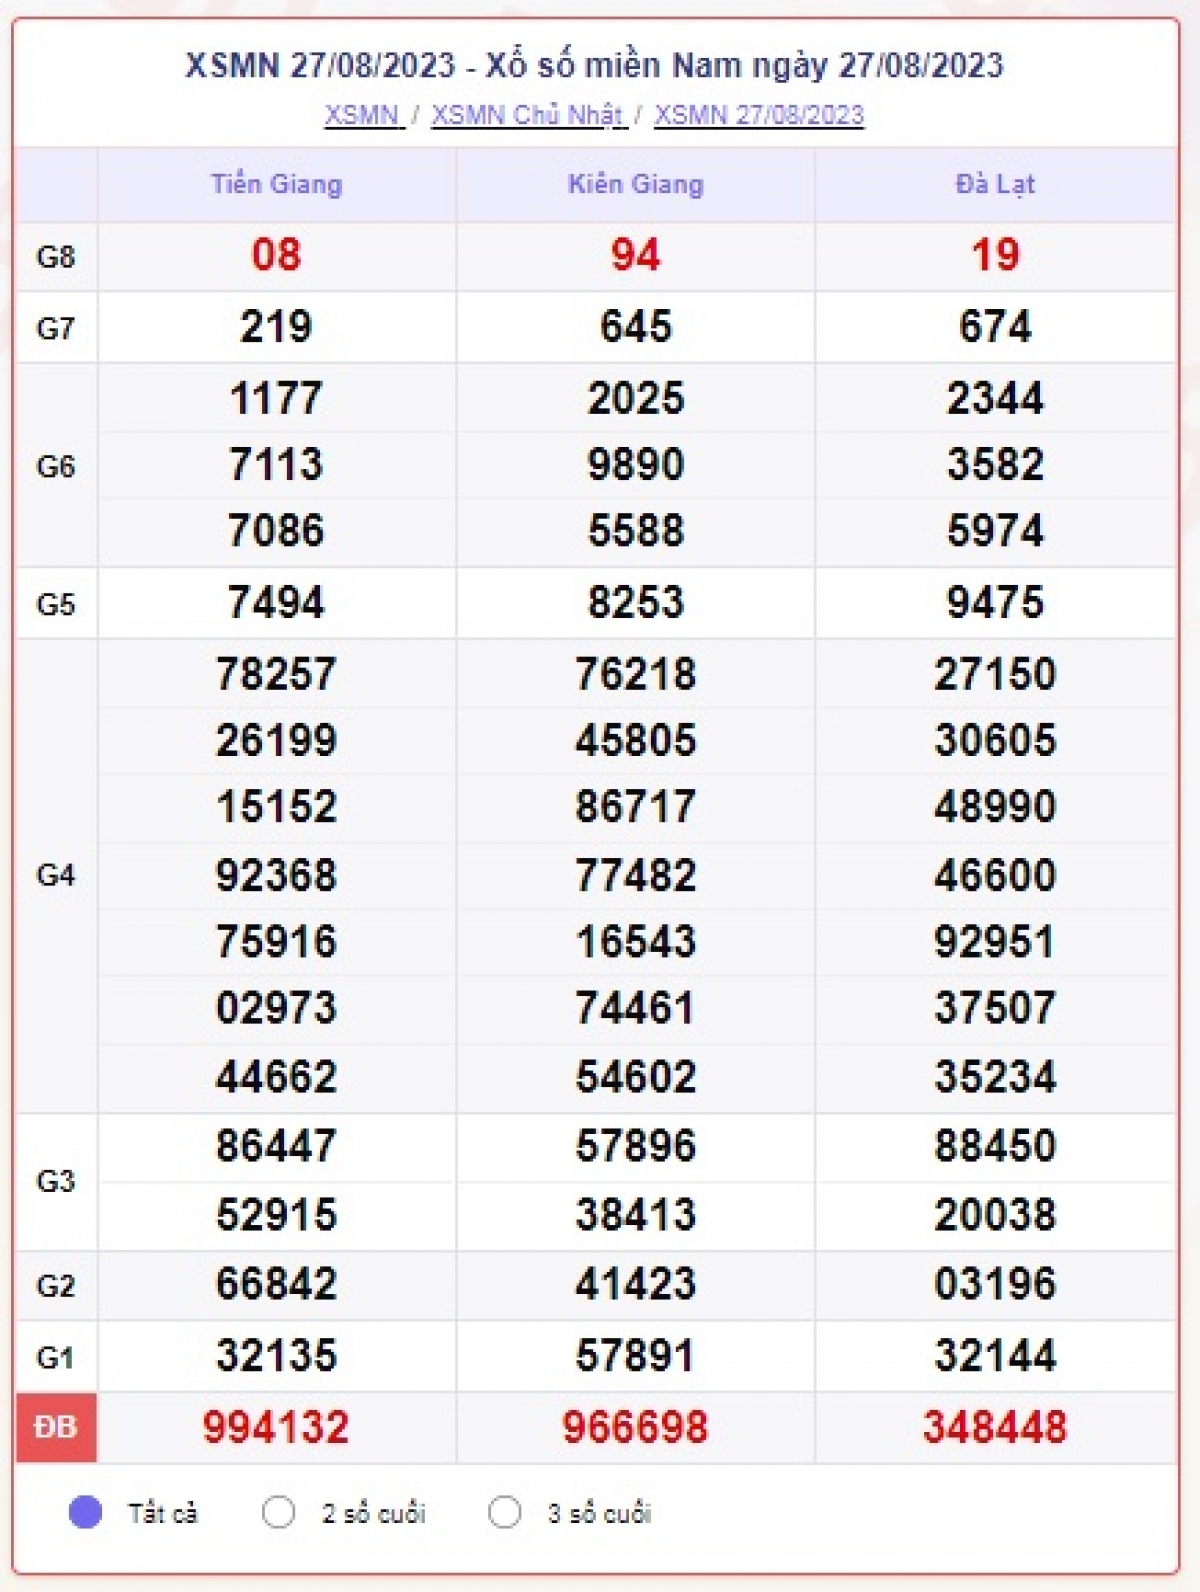This screenshot has width=1200, height=1592.
Task: Click special prize 994132 for Tiền Giang
Action: tap(276, 1427)
